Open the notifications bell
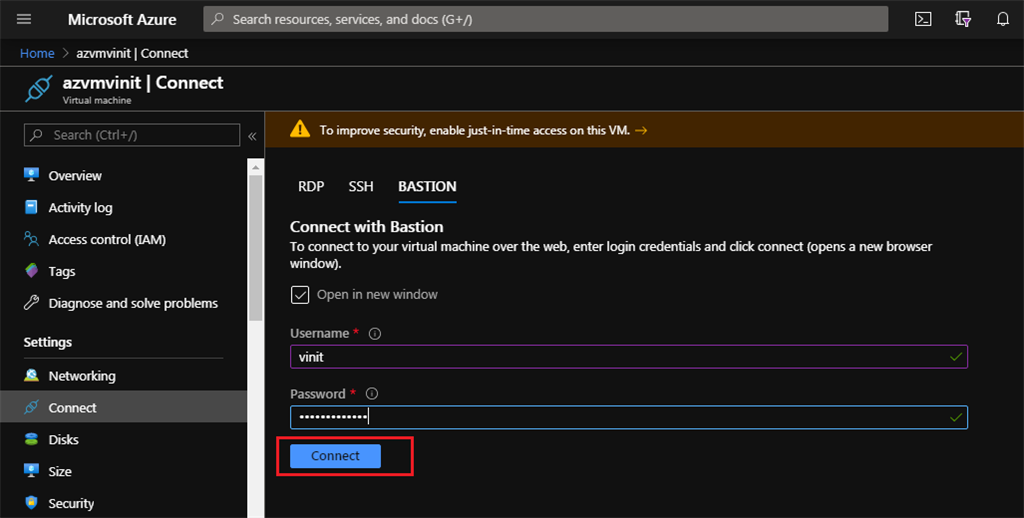This screenshot has height=518, width=1024. [x=1002, y=19]
